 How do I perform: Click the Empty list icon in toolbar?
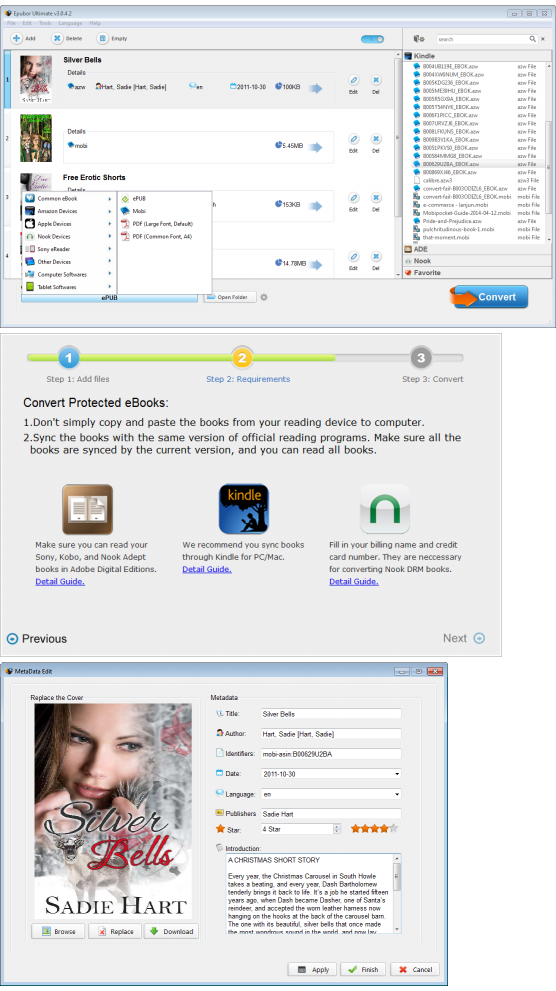pyautogui.click(x=102, y=39)
